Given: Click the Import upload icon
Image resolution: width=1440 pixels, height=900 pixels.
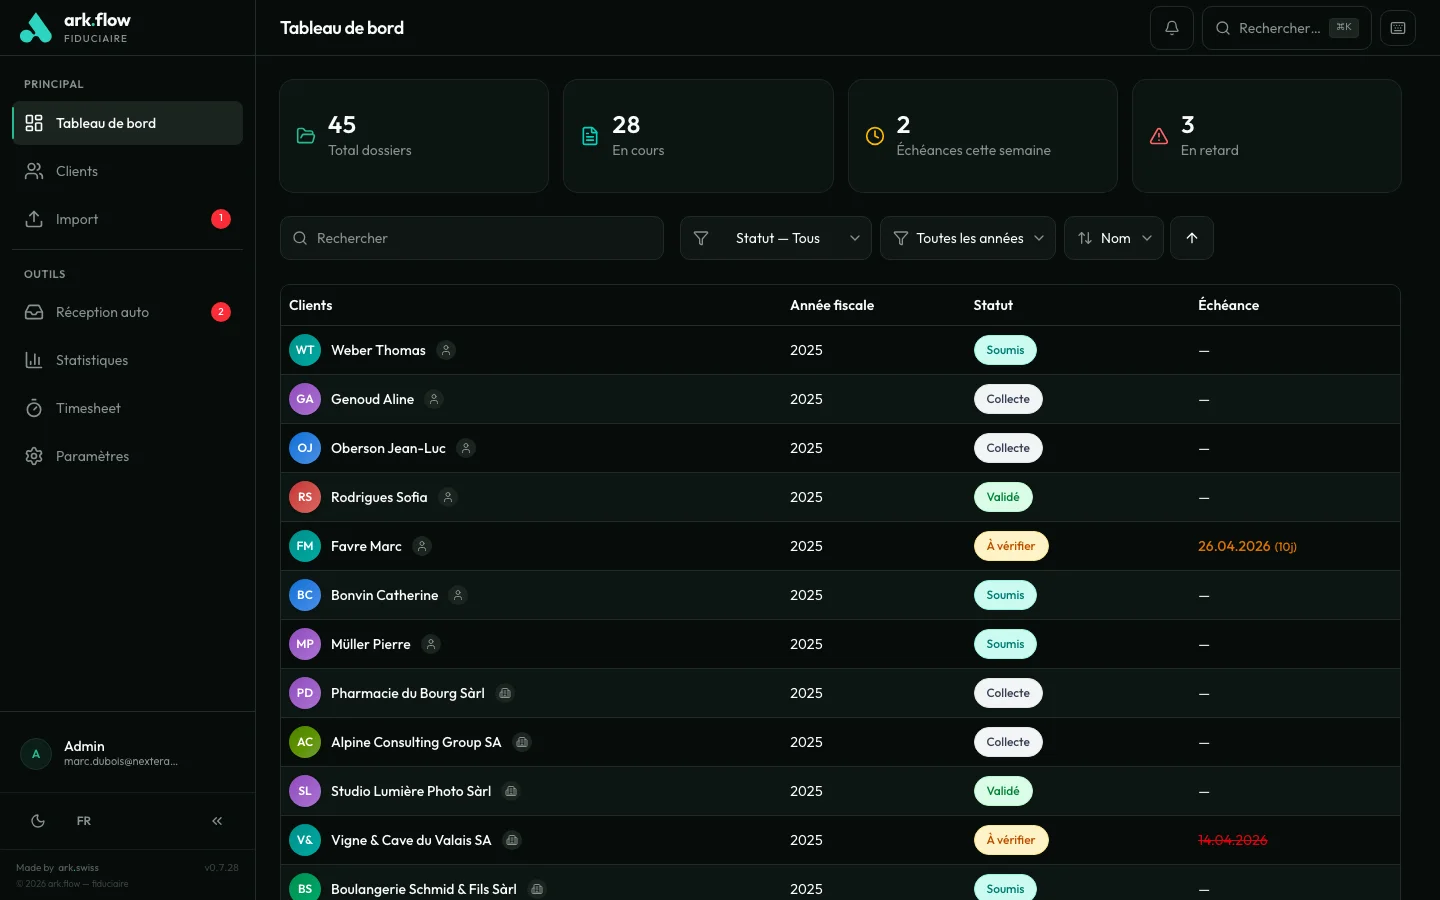Looking at the screenshot, I should coord(34,219).
